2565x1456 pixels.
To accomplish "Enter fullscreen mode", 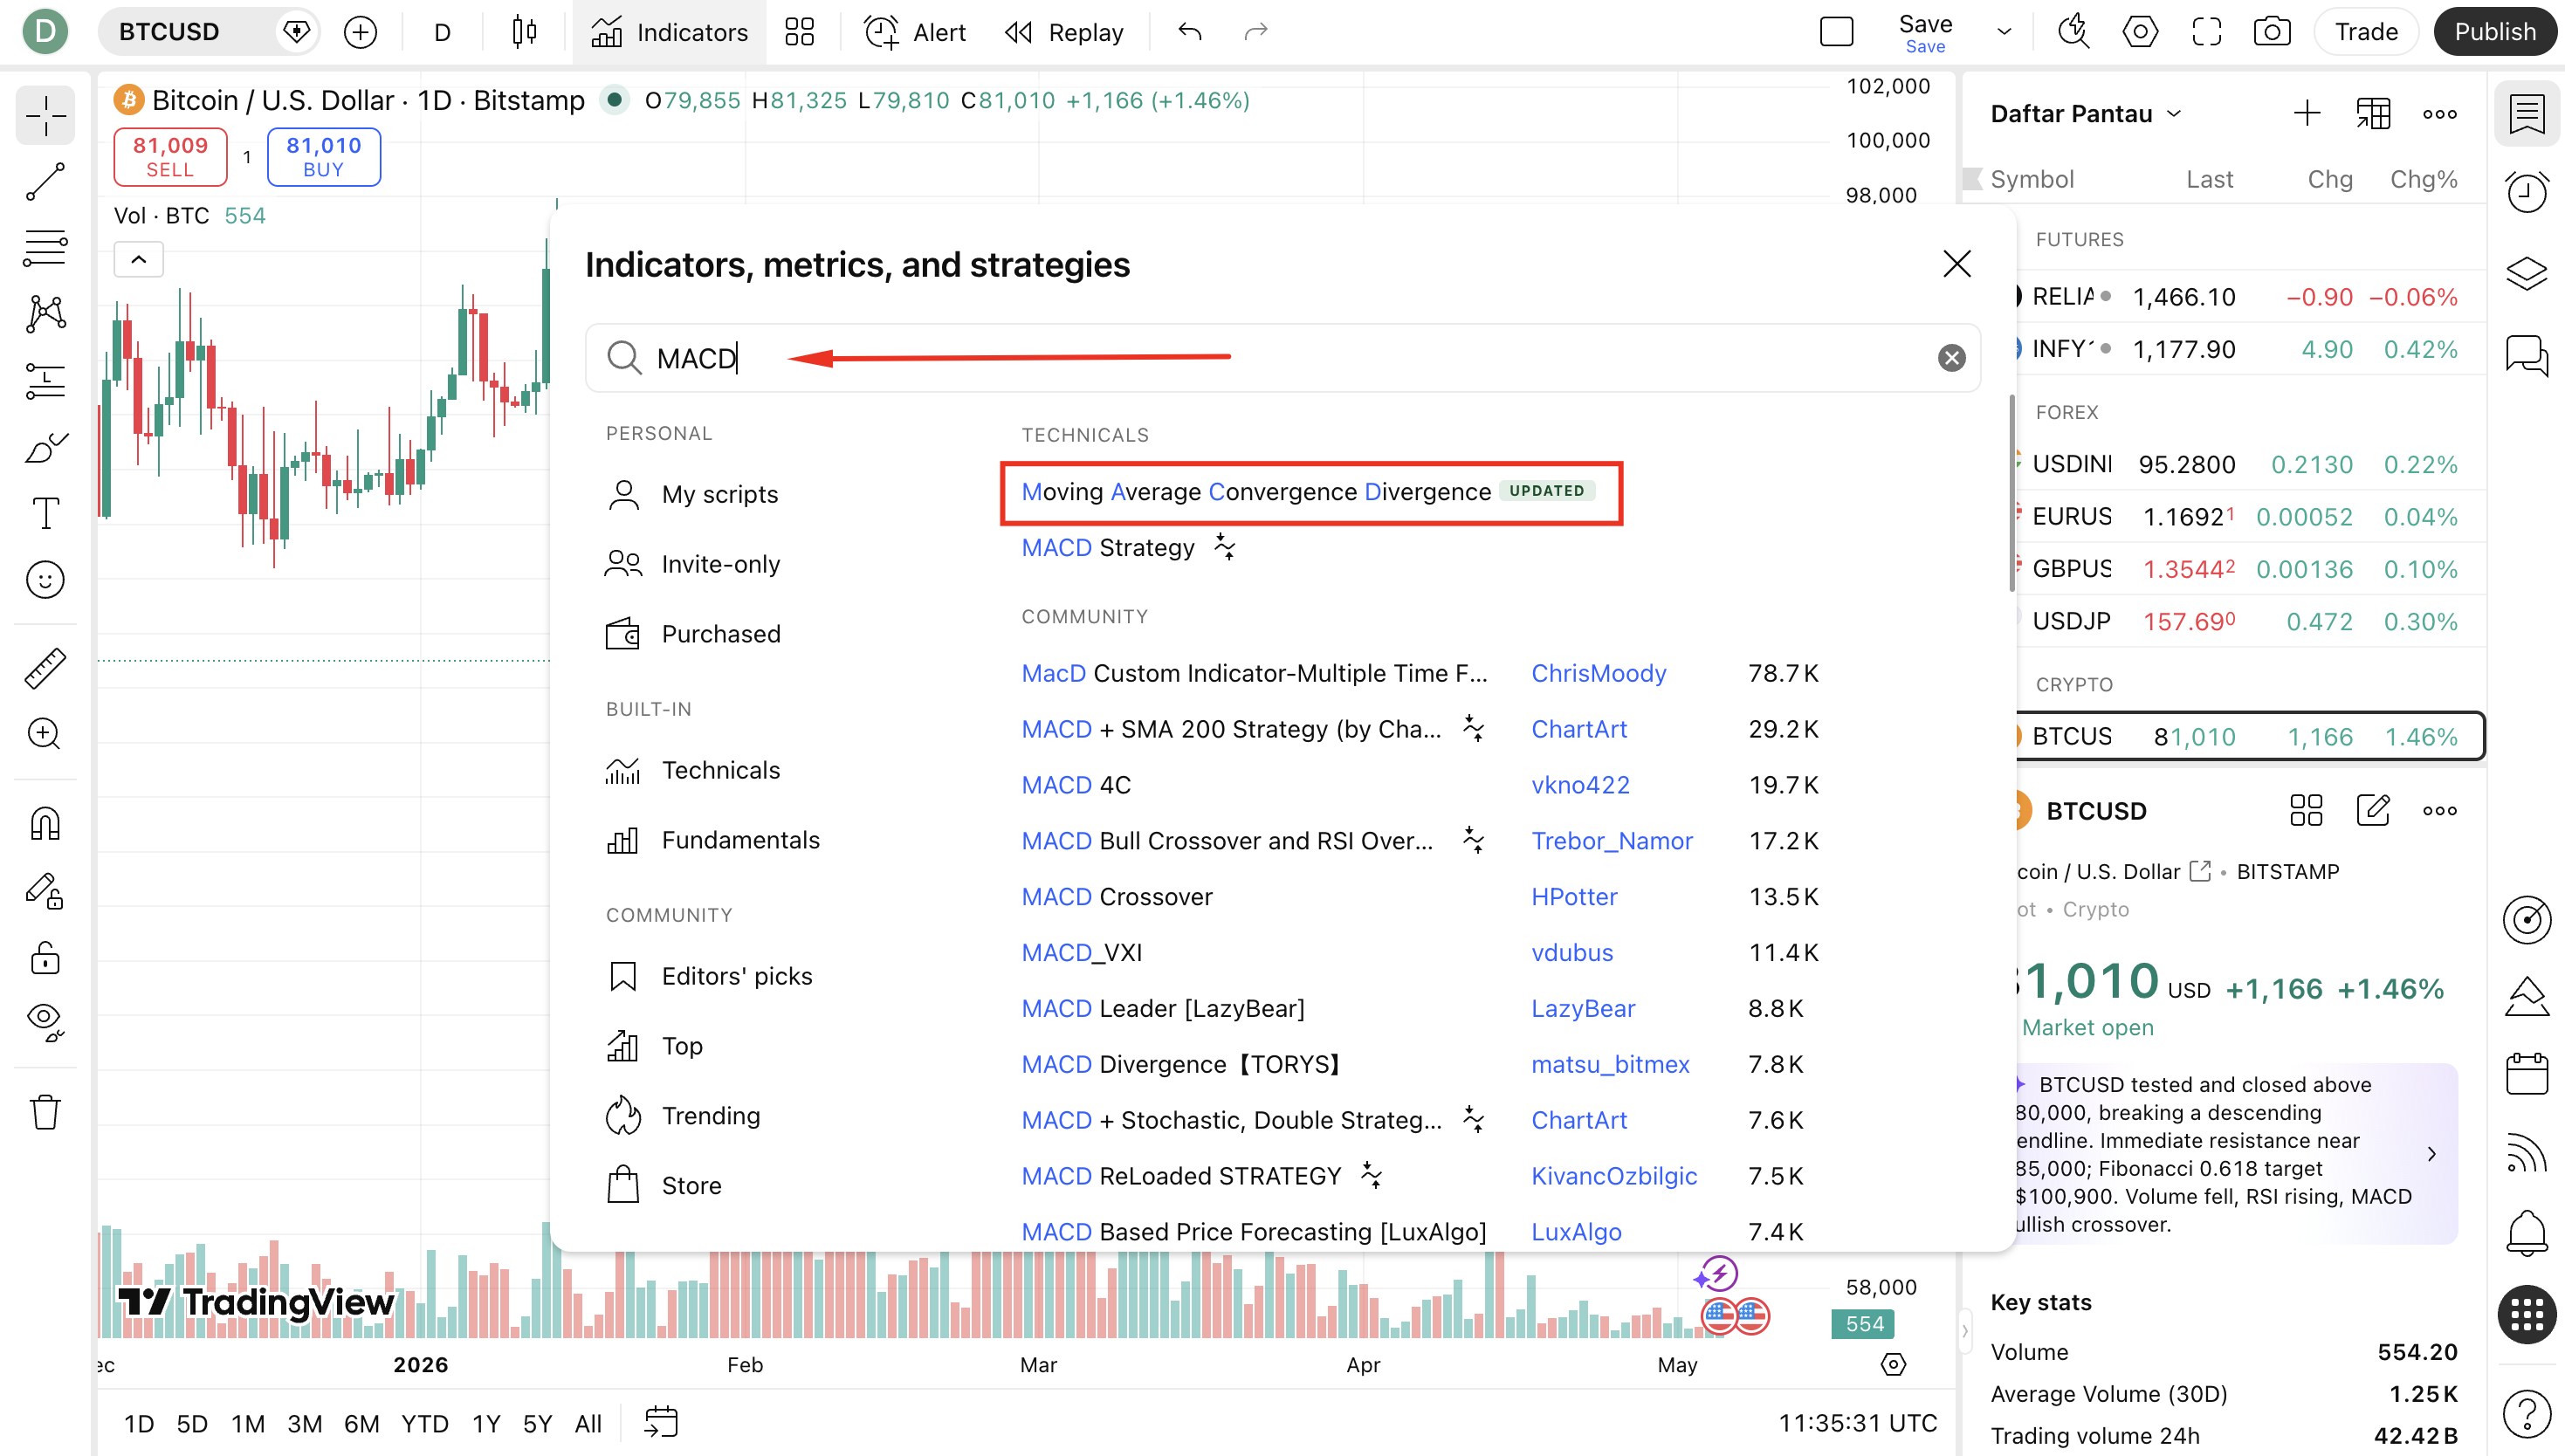I will 2206,32.
